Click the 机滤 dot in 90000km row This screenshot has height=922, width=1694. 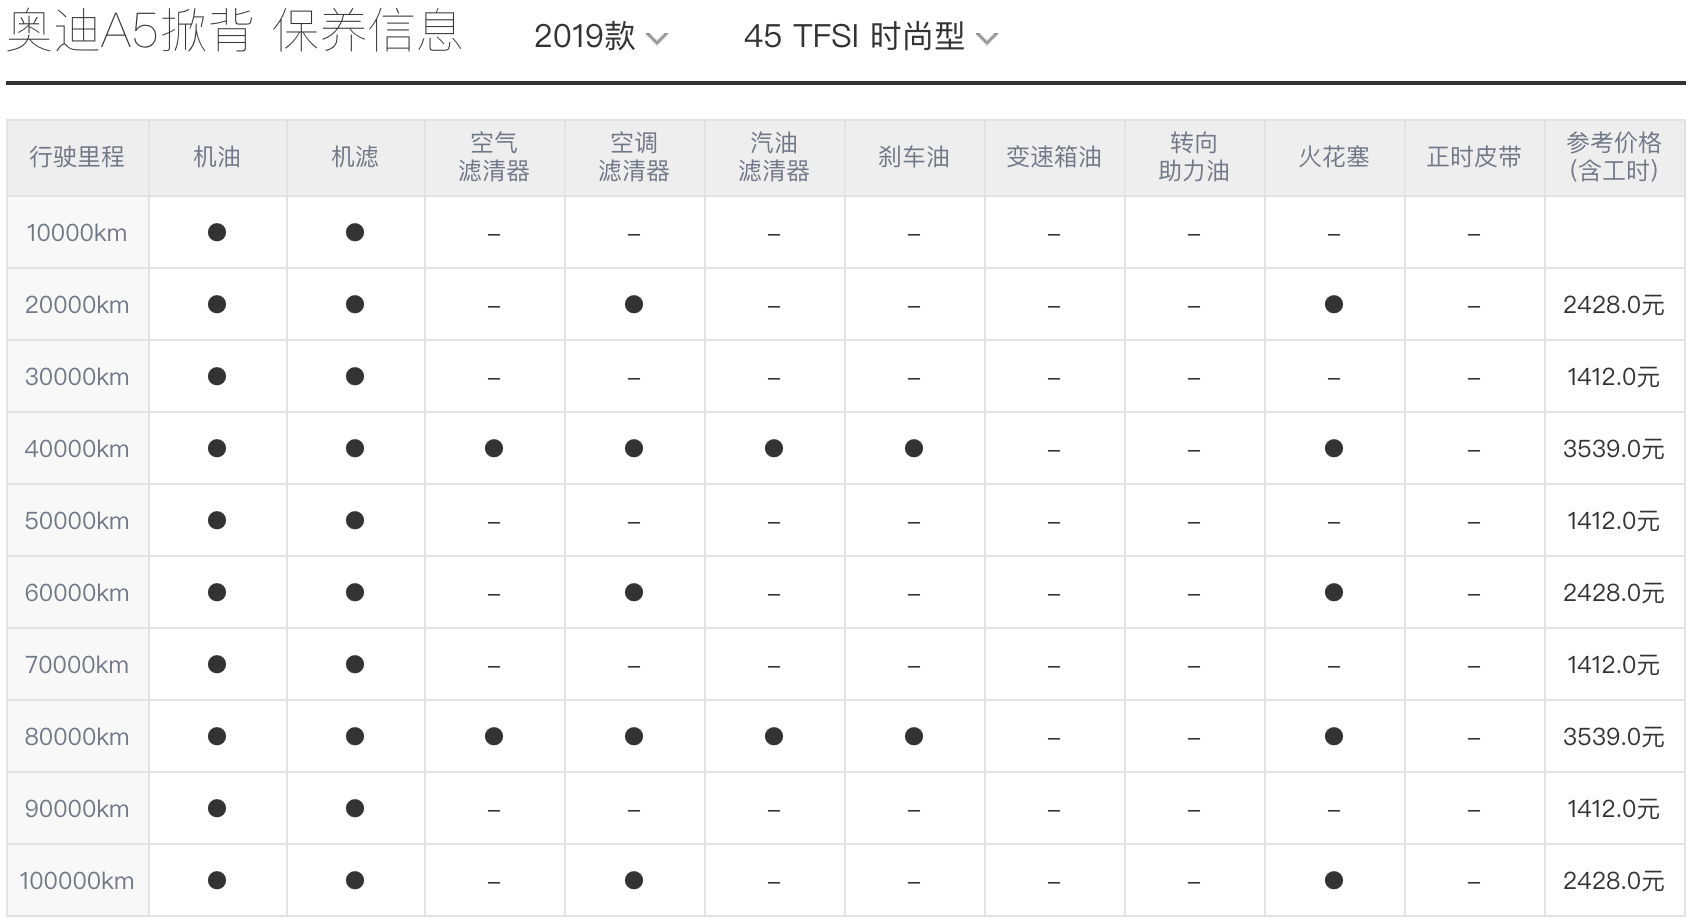[x=355, y=809]
